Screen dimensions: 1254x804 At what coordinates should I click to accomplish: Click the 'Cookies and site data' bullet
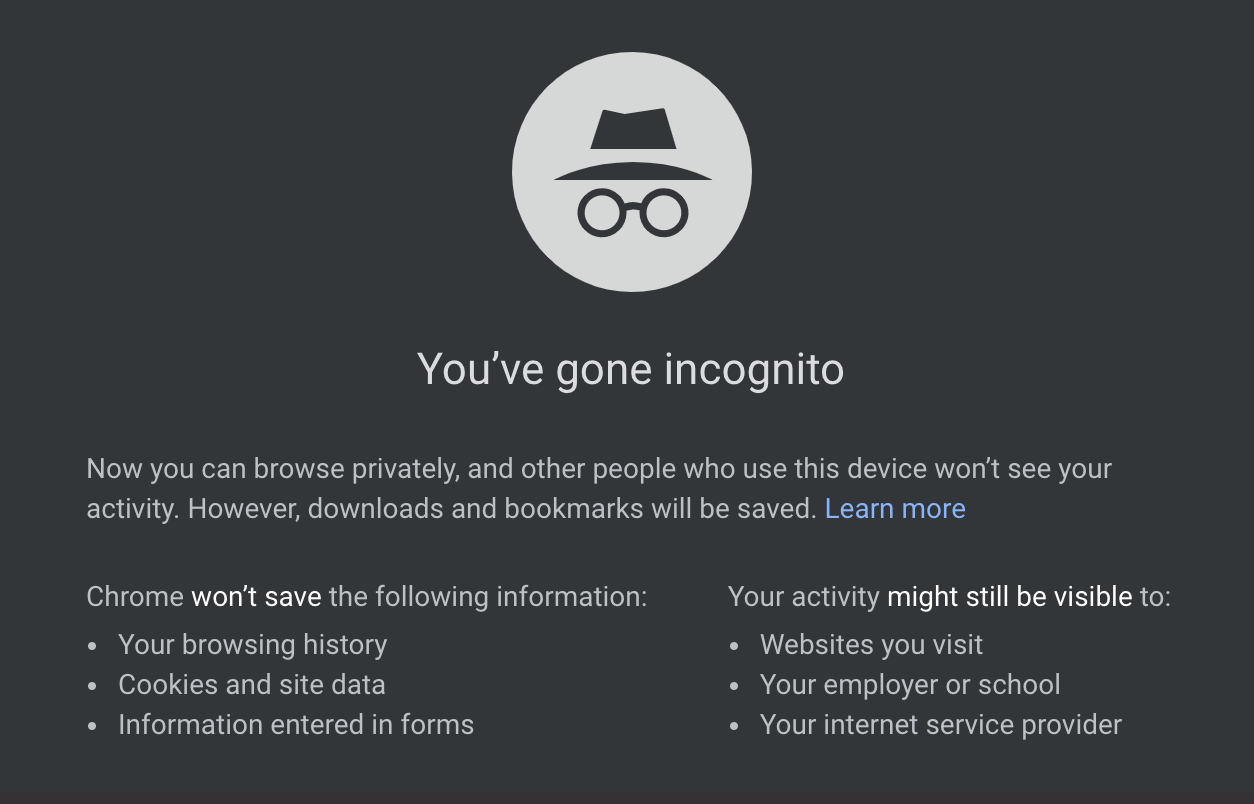pos(251,685)
